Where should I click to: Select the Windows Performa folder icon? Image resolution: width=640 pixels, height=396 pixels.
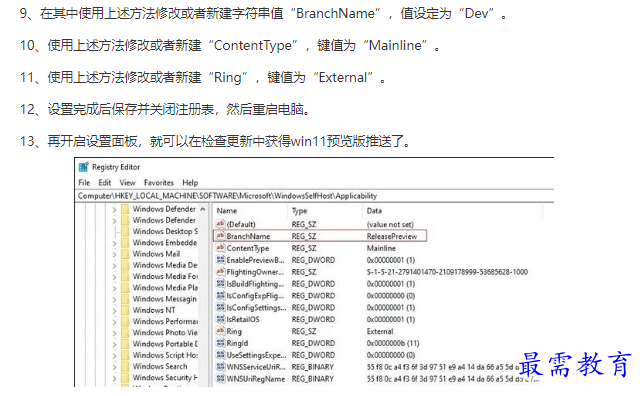125,321
